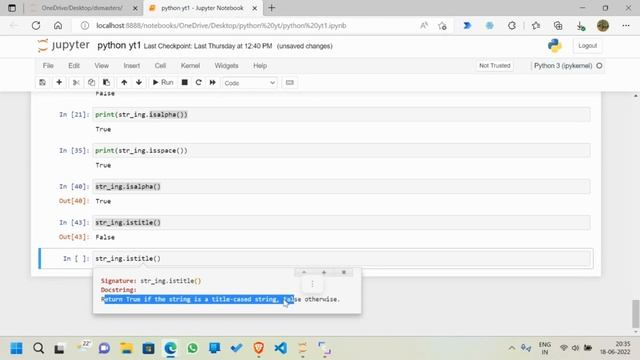Open the browser profile avatar
Image resolution: width=640 pixels, height=360 pixels.
click(603, 25)
